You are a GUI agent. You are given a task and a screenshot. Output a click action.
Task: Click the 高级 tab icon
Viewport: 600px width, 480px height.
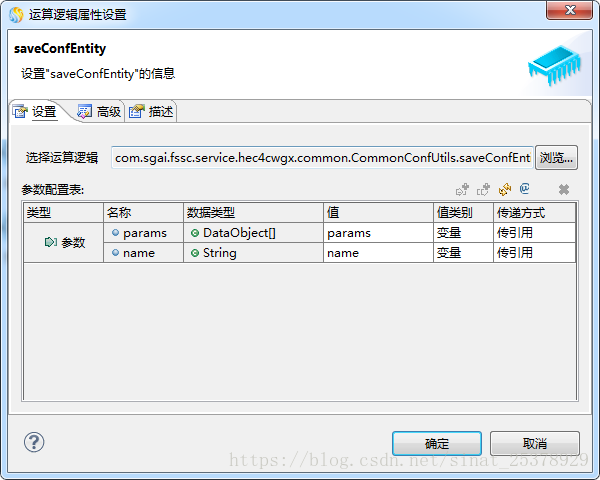click(x=85, y=111)
